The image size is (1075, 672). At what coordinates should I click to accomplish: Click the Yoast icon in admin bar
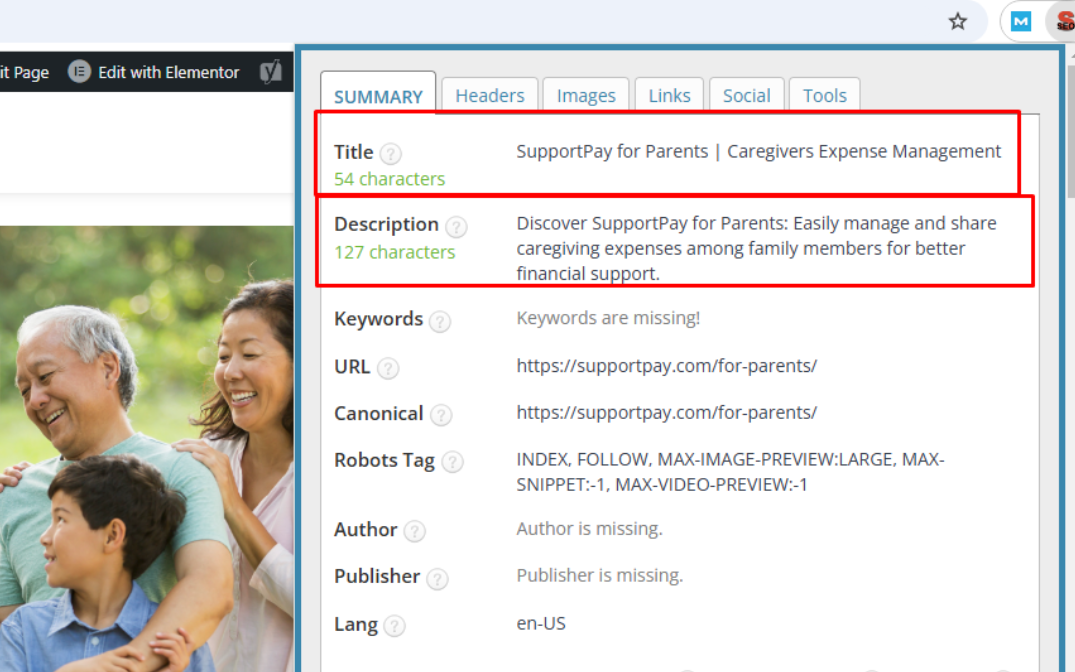(270, 72)
